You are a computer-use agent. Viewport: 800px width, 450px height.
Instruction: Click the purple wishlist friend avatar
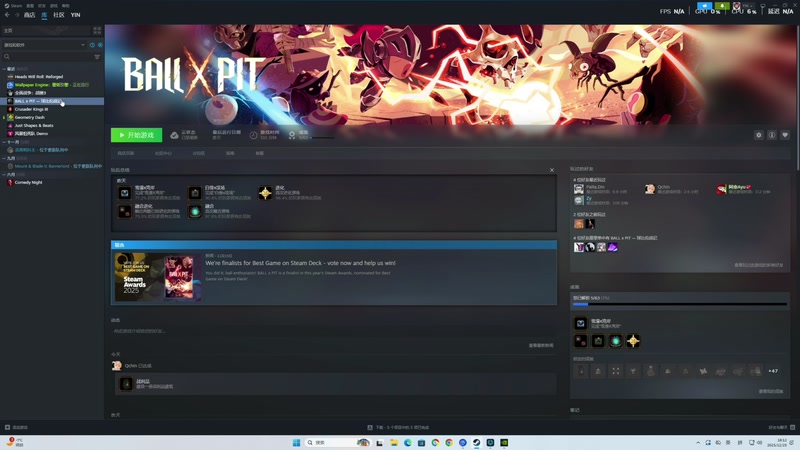click(x=612, y=247)
